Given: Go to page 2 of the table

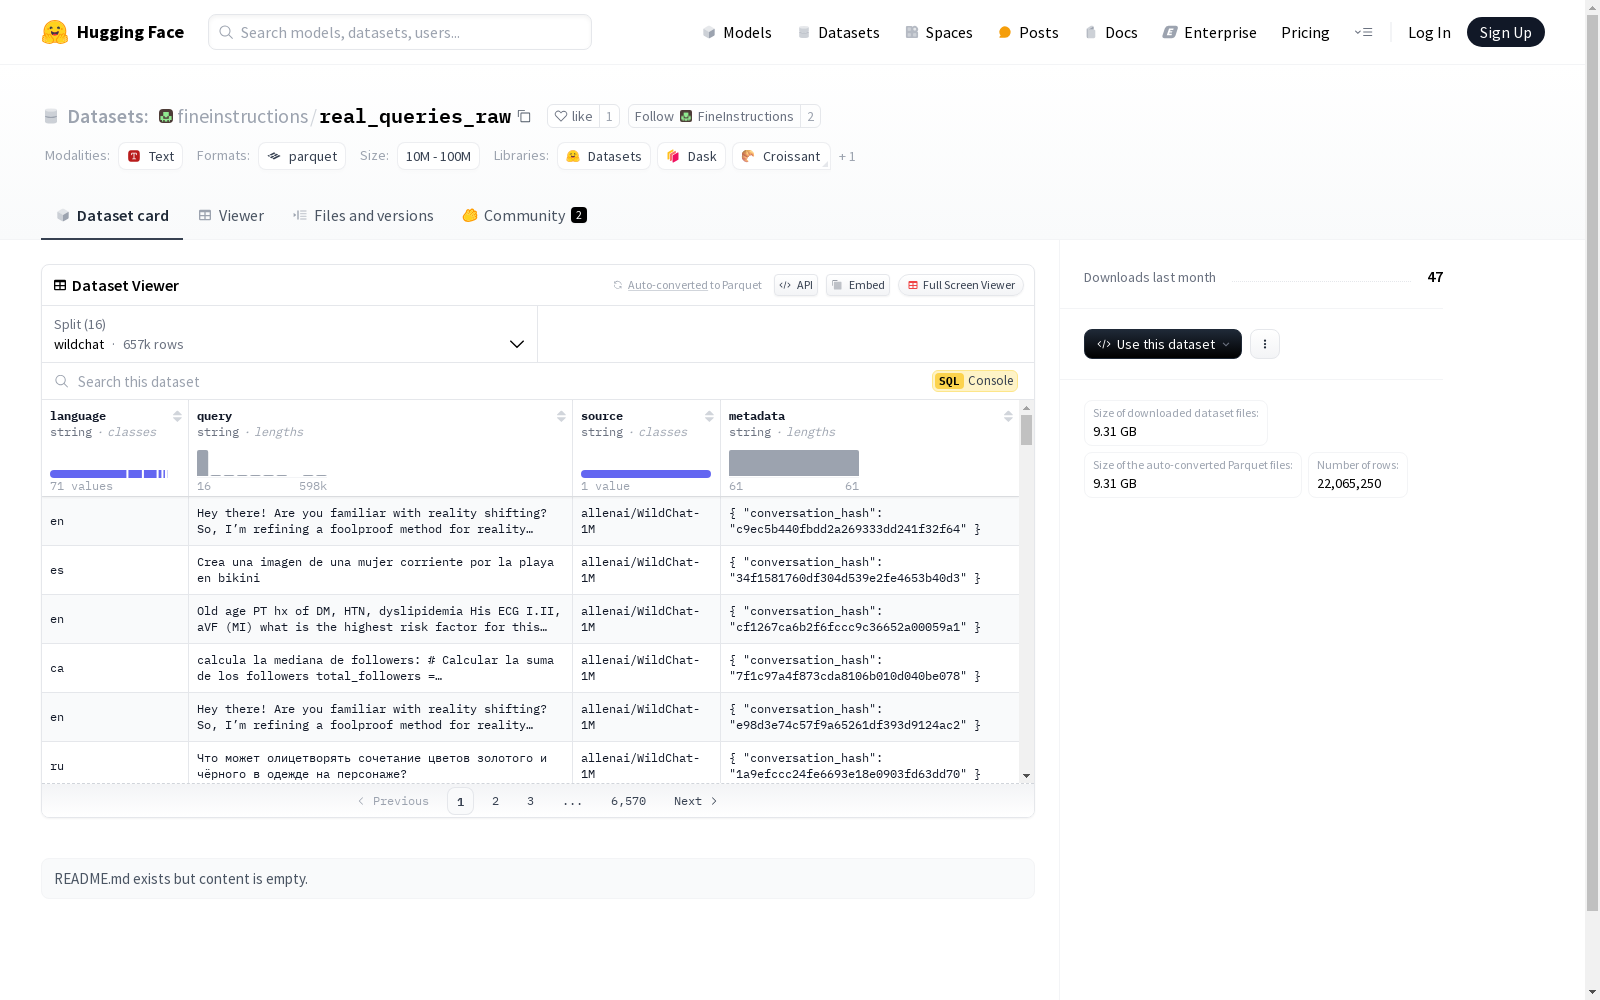Looking at the screenshot, I should coord(495,801).
